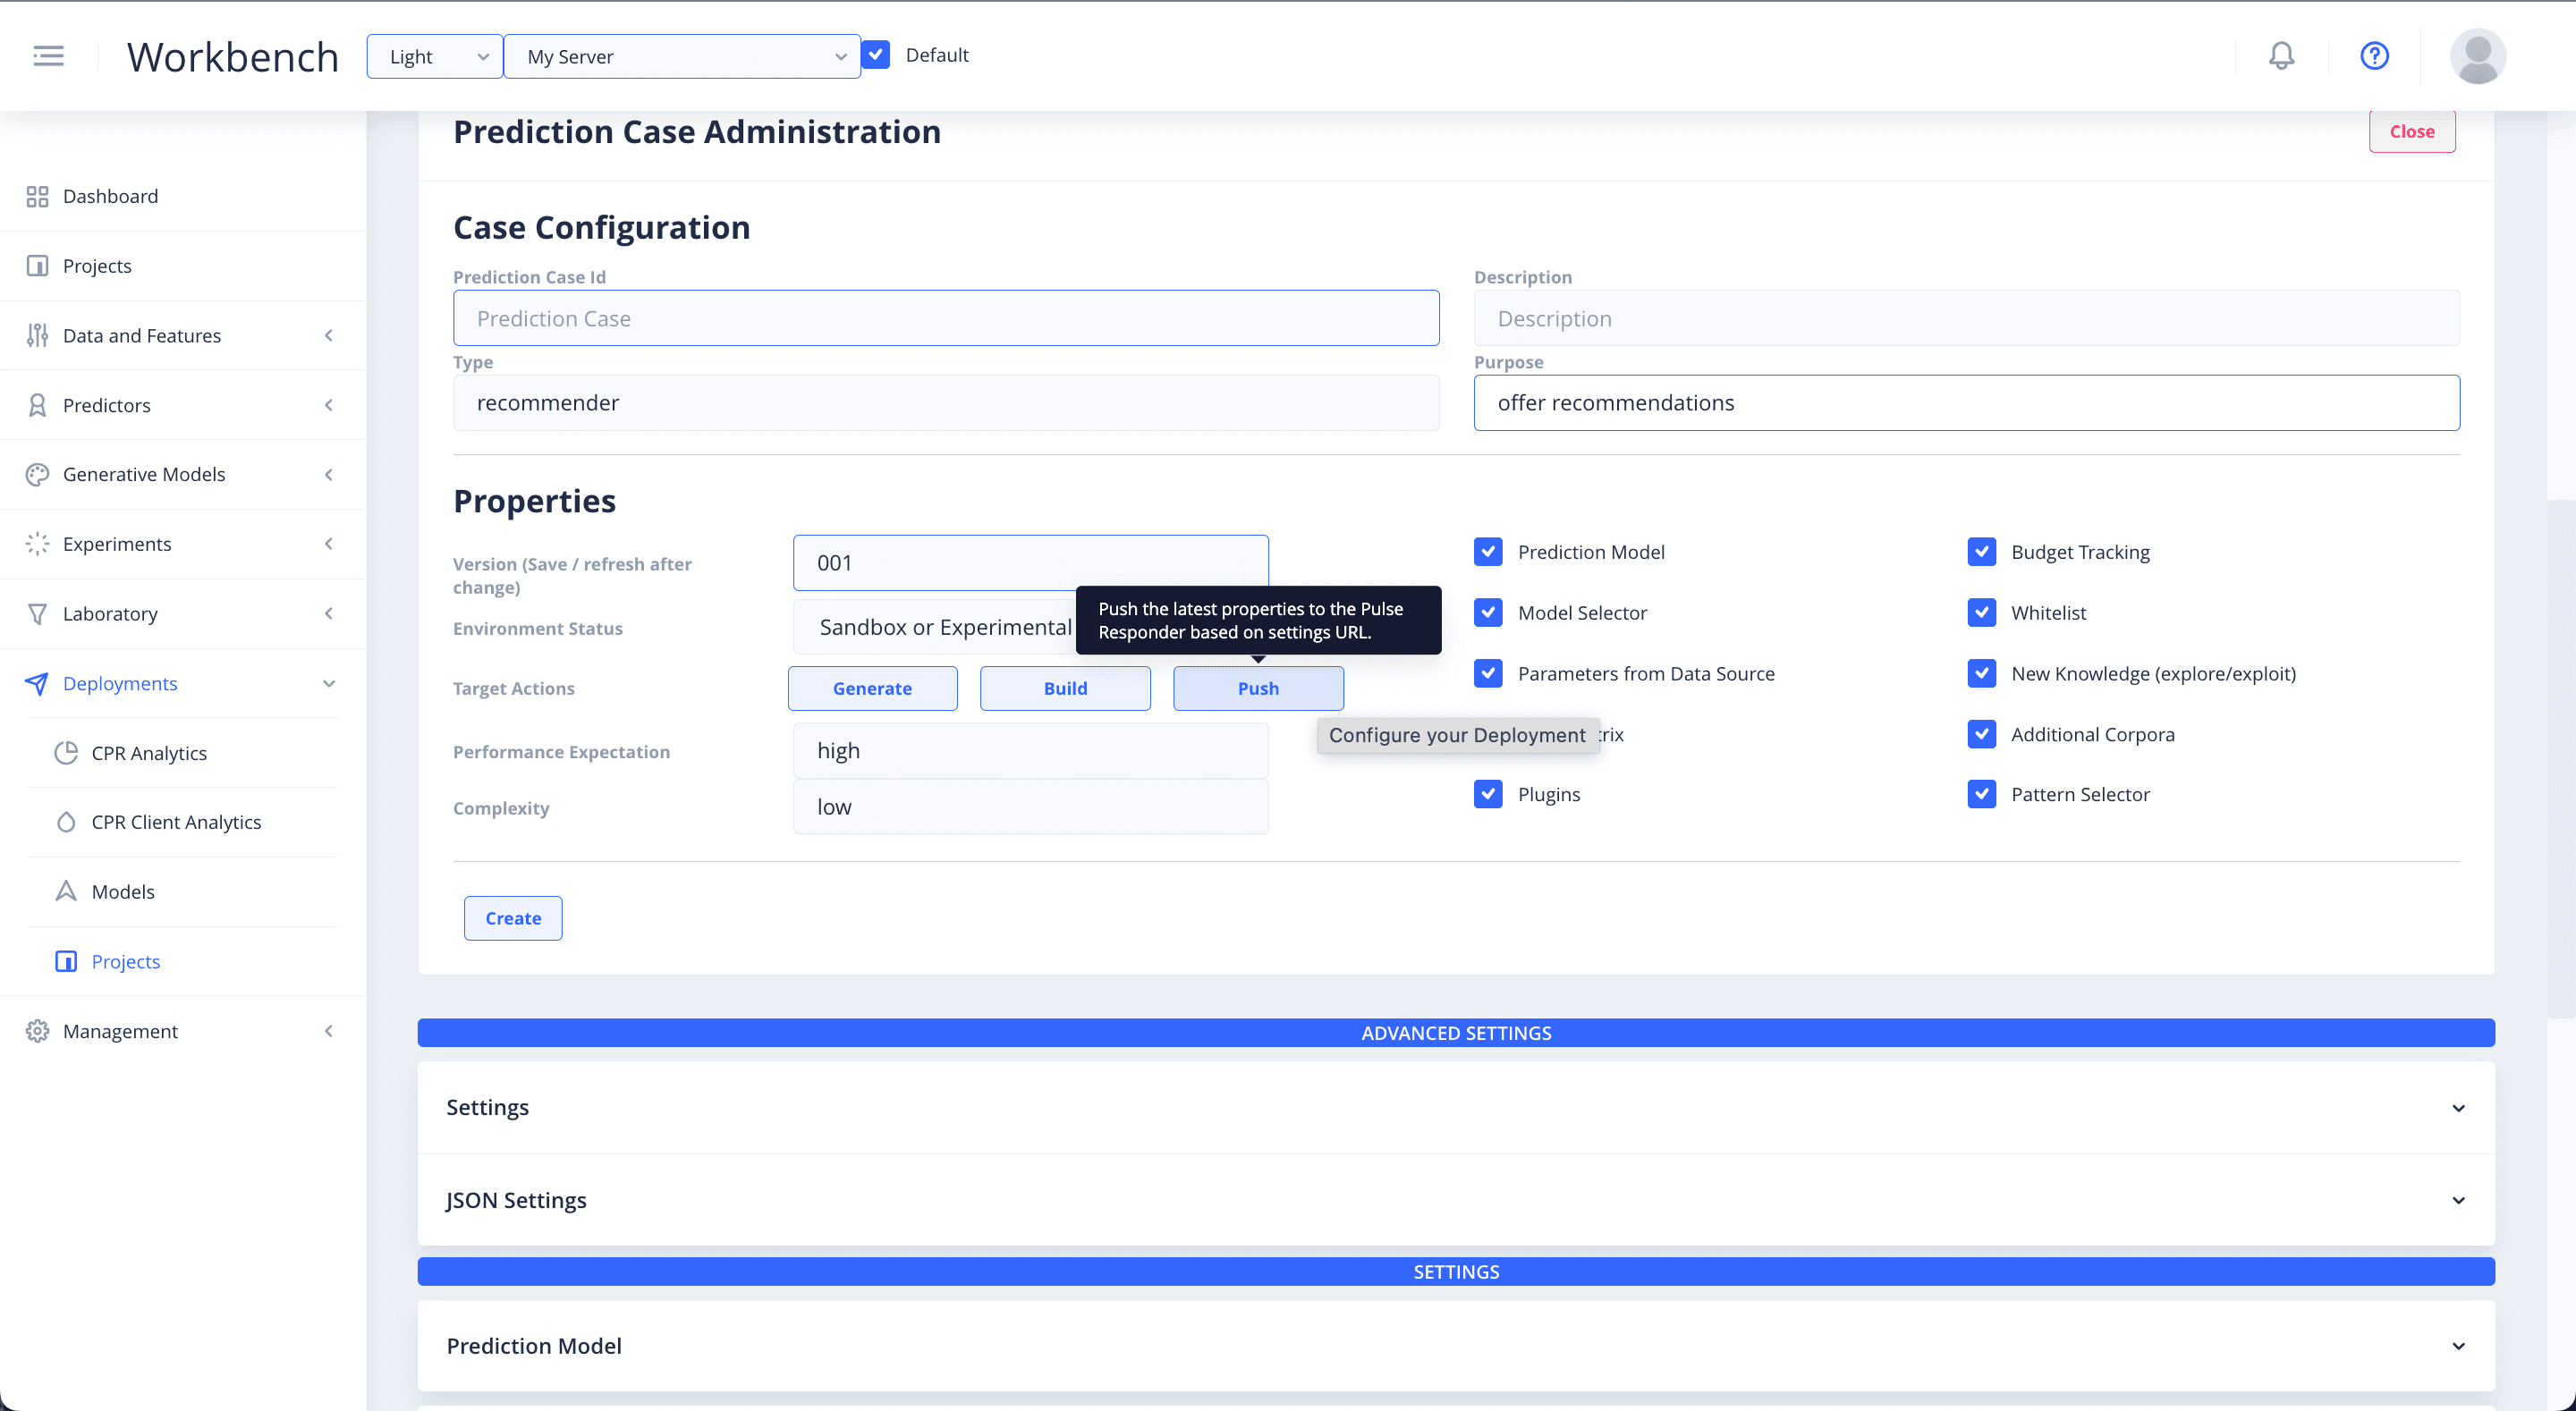Uncheck the Pattern Selector checkbox
Image resolution: width=2576 pixels, height=1411 pixels.
click(x=1981, y=794)
